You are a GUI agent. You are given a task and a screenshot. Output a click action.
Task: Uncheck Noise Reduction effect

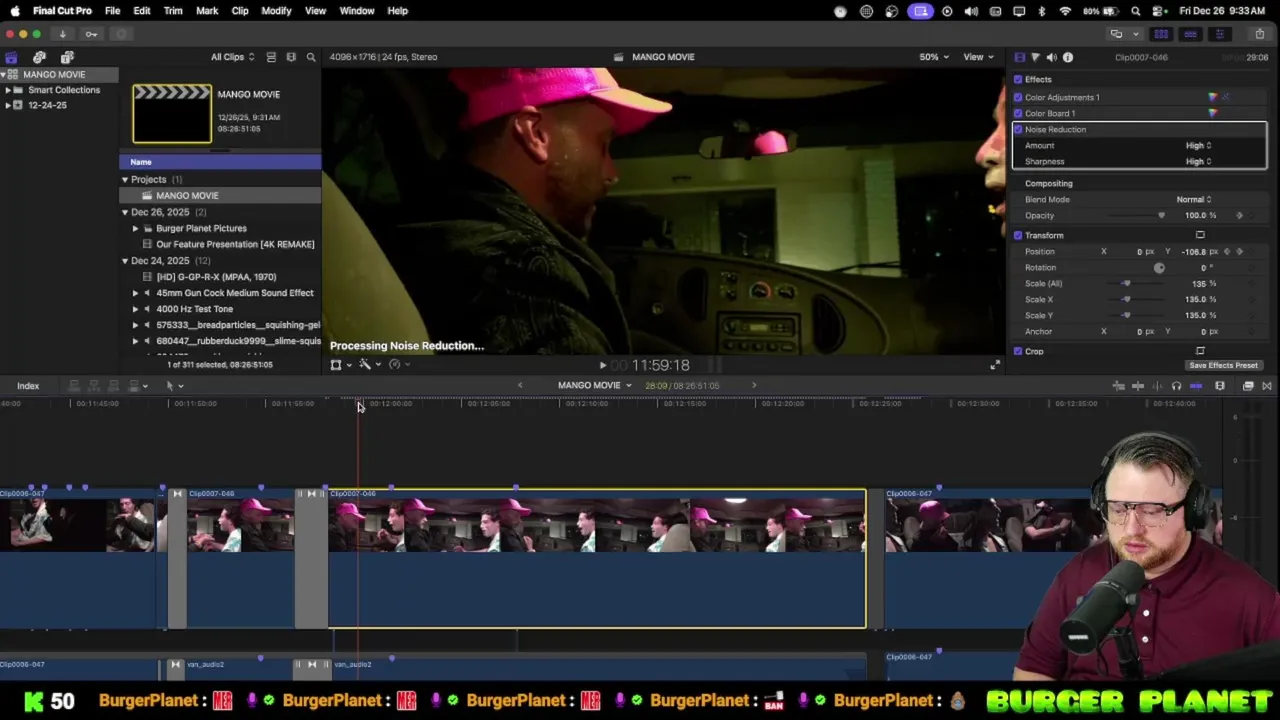click(x=1018, y=129)
